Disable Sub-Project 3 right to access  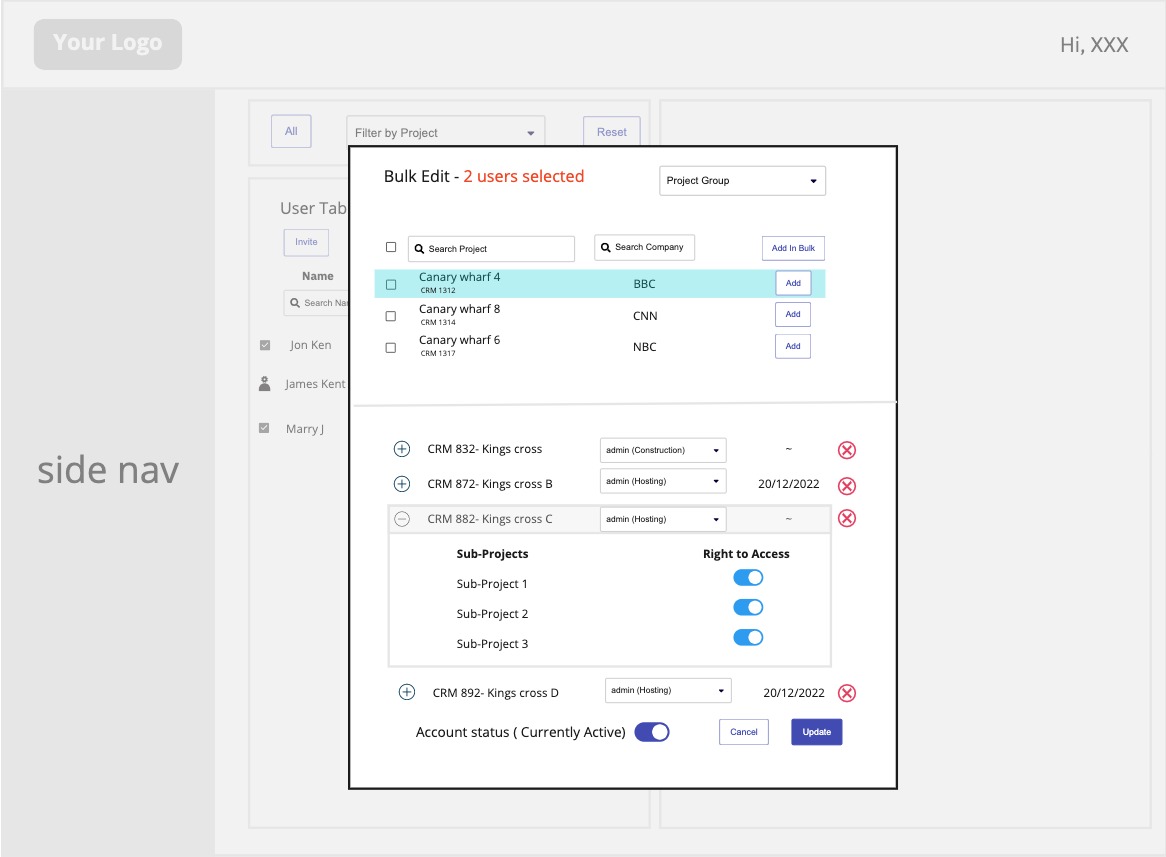tap(748, 637)
